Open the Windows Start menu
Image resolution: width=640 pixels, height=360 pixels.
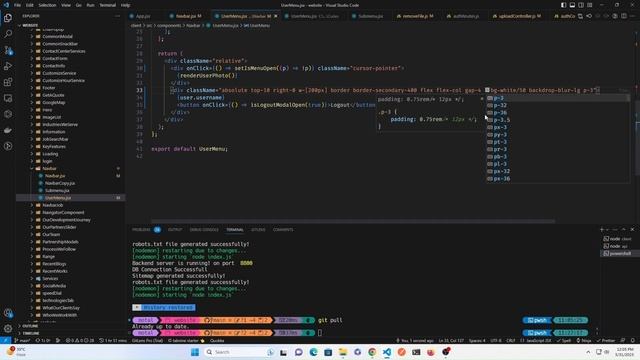point(195,352)
